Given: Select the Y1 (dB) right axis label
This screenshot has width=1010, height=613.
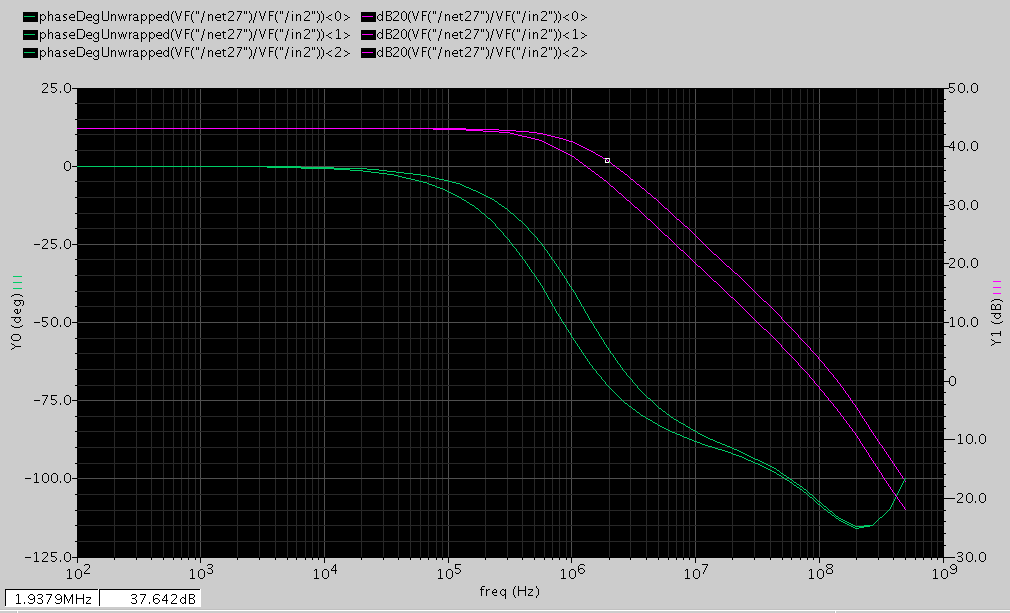Looking at the screenshot, I should [996, 322].
